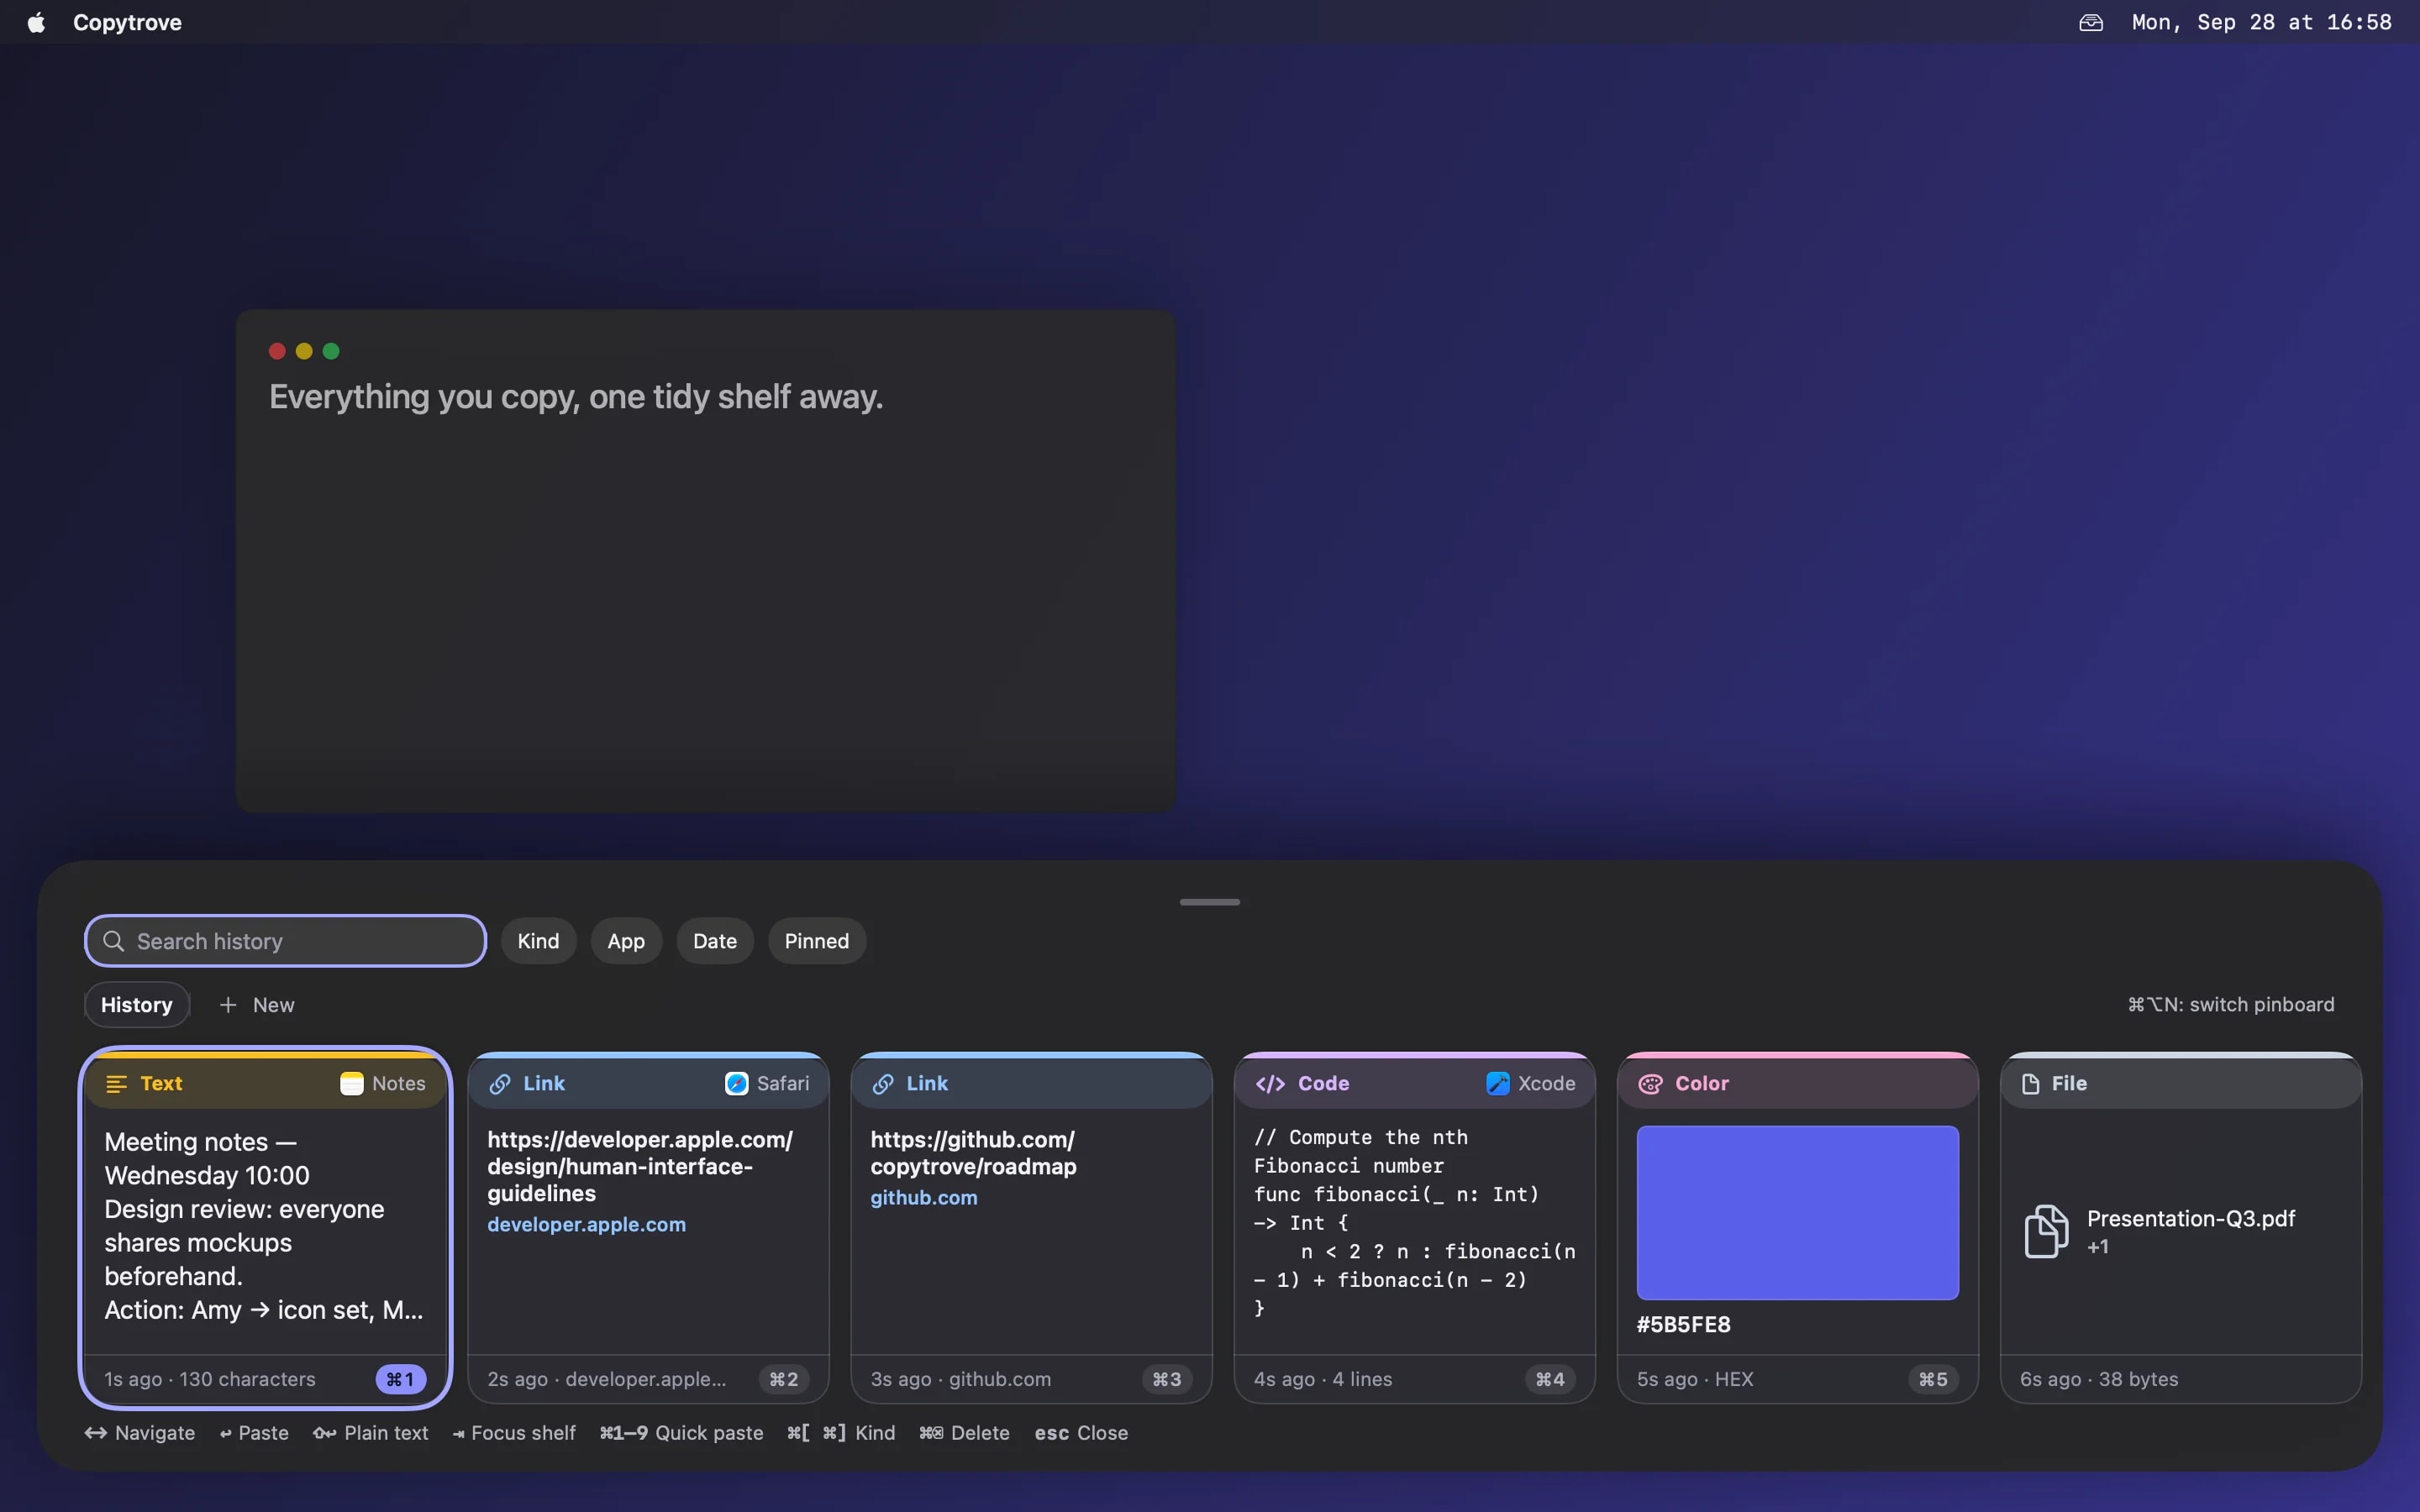
Task: Click the Quick paste hint
Action: coord(681,1433)
